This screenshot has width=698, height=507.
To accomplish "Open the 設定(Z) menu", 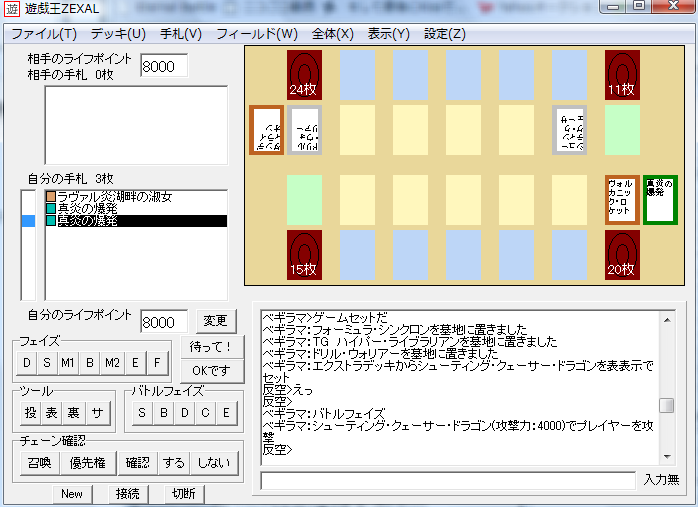I will tap(445, 34).
